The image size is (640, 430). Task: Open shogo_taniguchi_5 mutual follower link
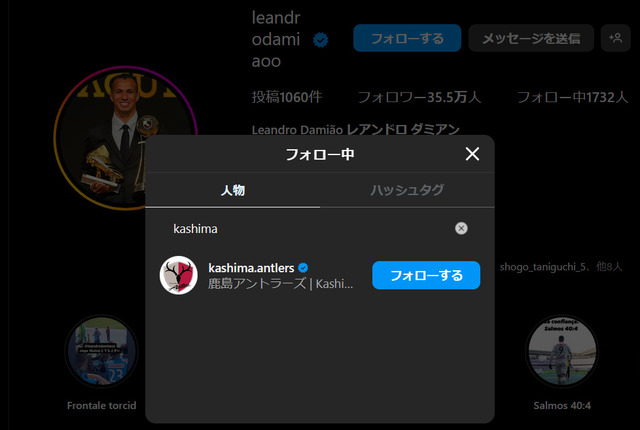[x=542, y=267]
